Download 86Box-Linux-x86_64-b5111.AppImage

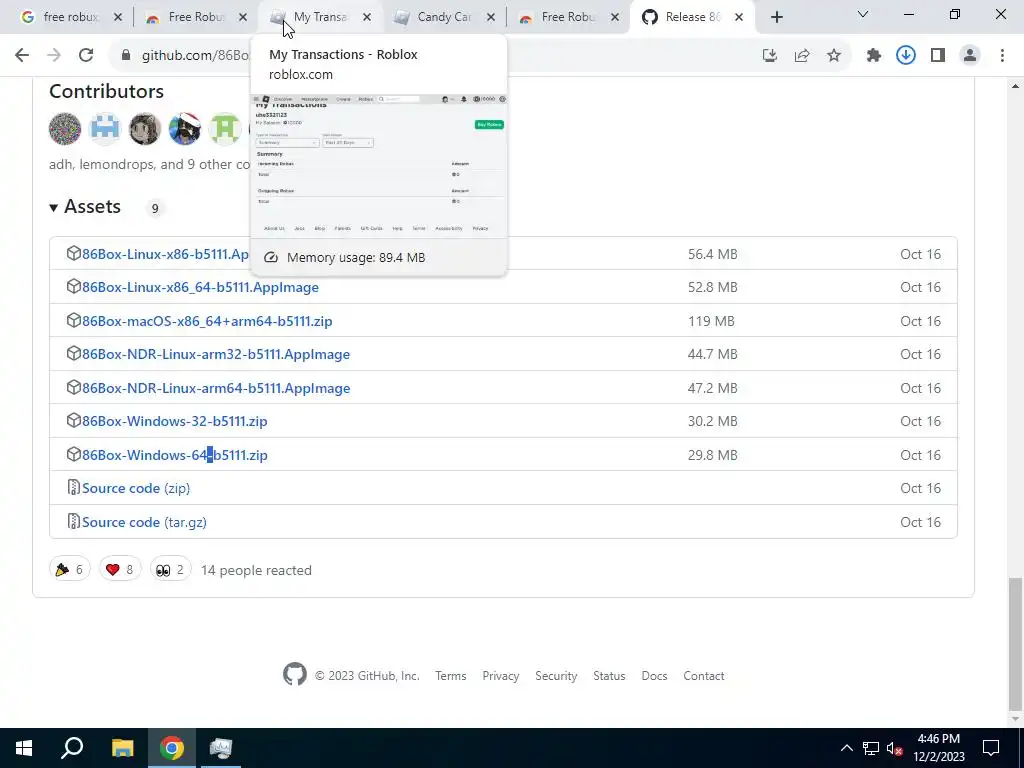click(200, 287)
